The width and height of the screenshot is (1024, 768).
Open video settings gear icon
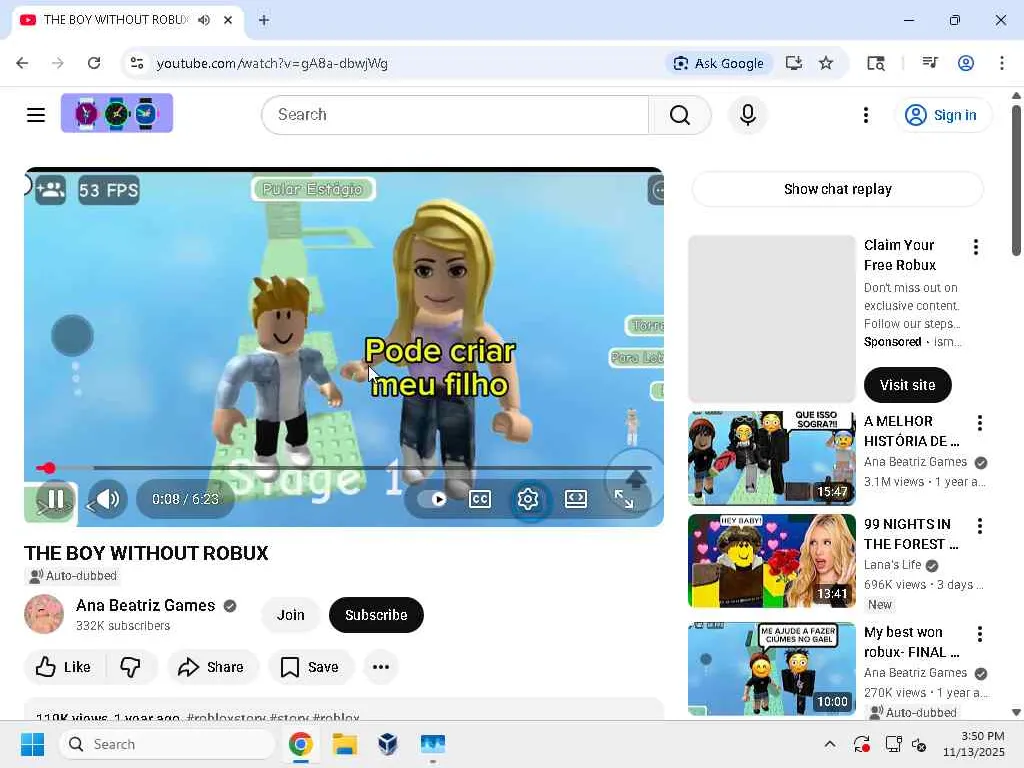[528, 500]
